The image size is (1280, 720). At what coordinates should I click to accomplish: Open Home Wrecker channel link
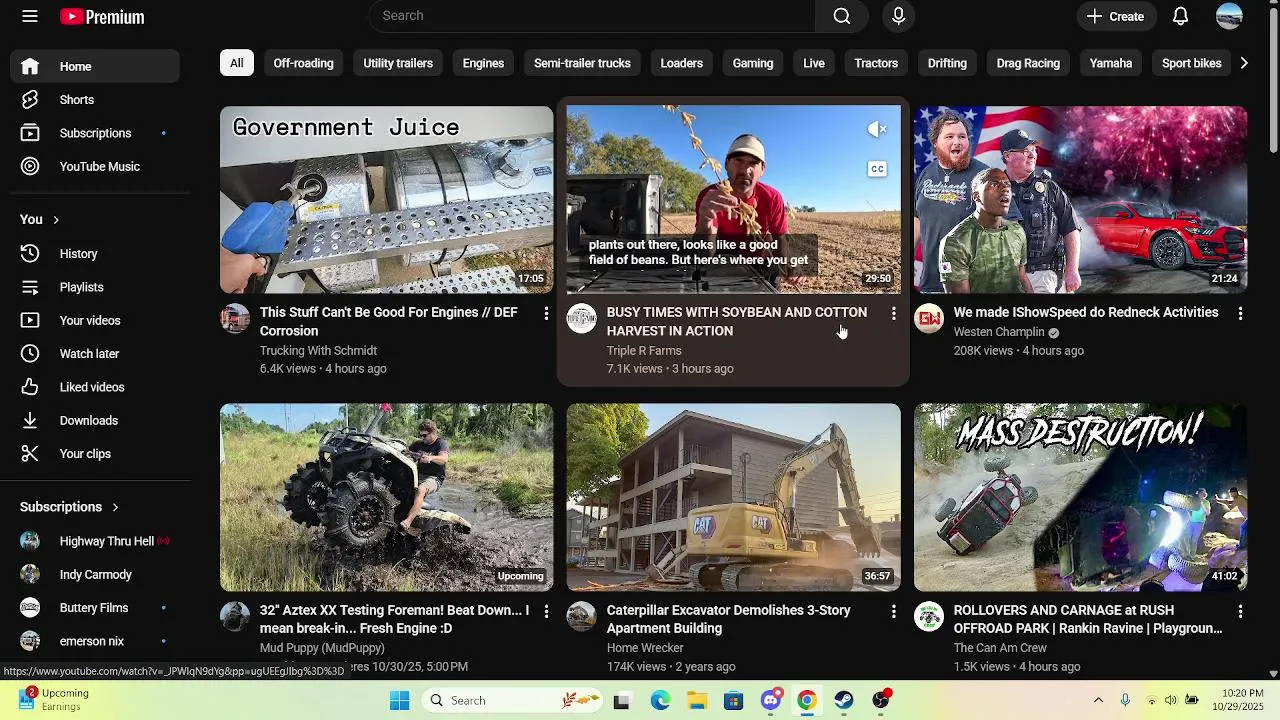(x=645, y=648)
